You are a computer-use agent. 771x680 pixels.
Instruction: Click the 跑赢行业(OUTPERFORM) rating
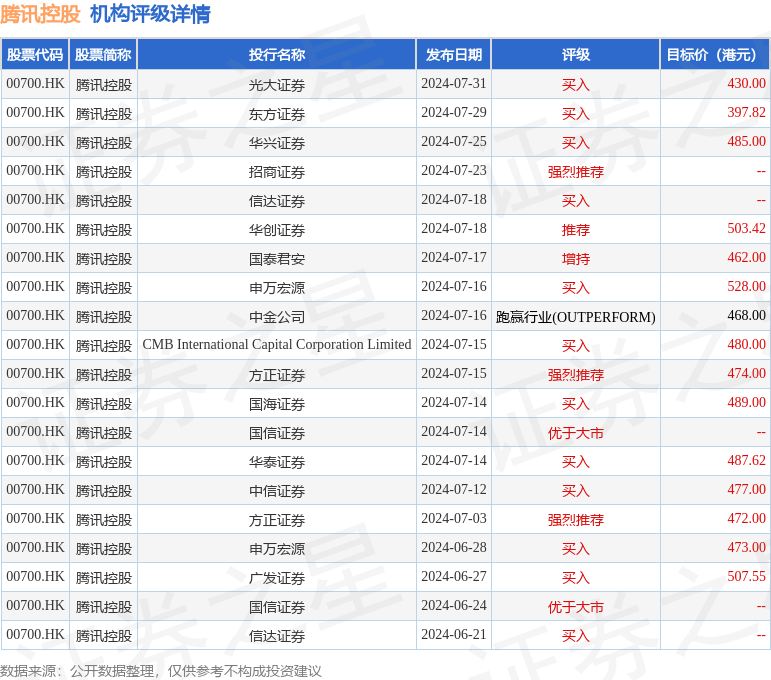[x=576, y=317]
